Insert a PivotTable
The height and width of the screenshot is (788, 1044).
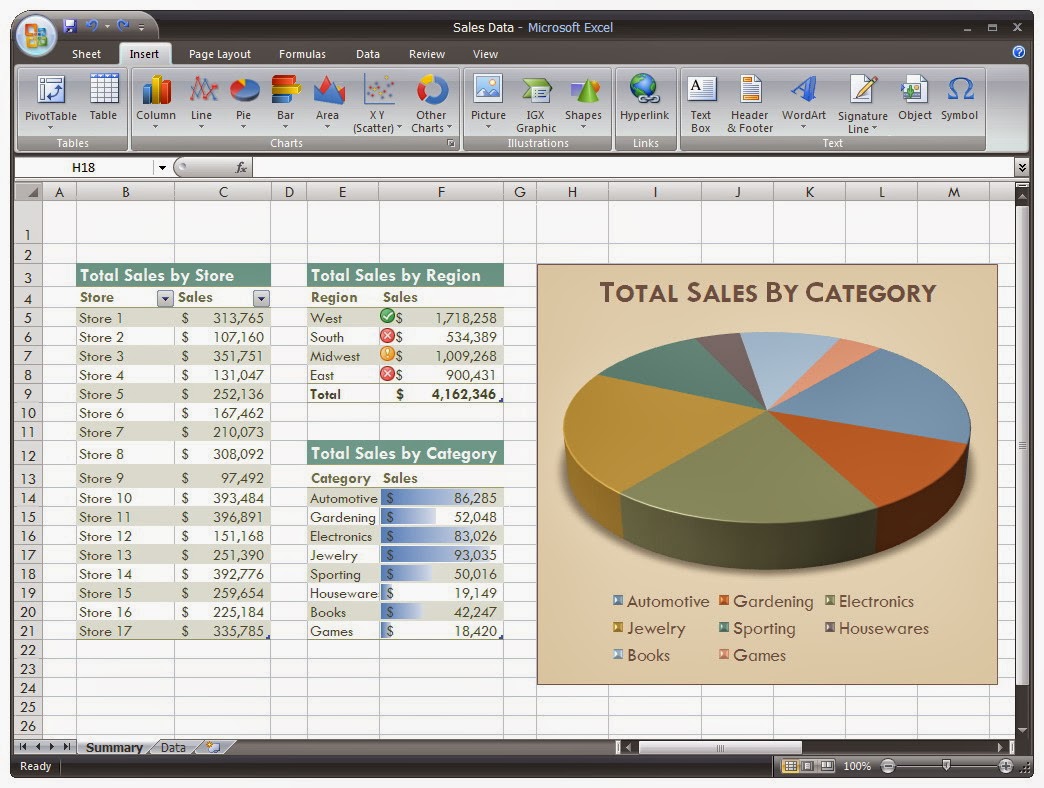51,101
